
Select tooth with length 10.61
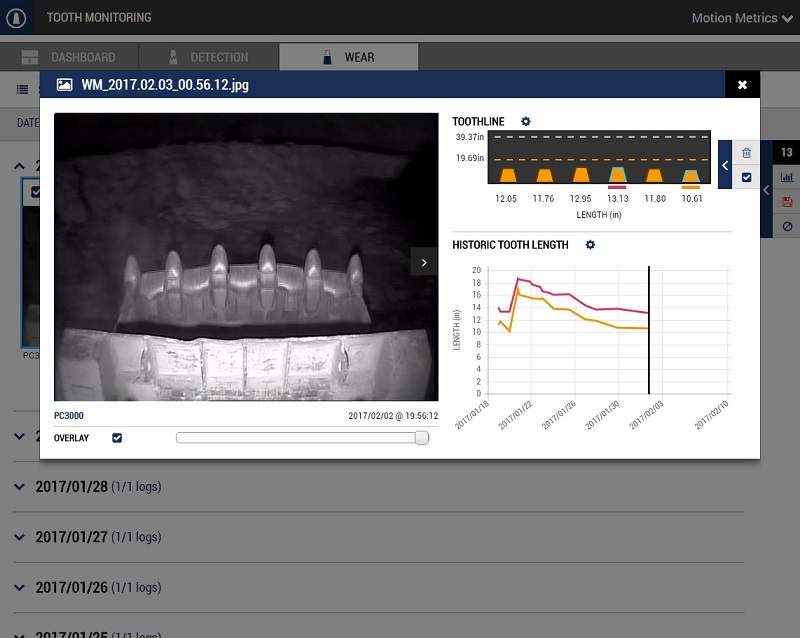pyautogui.click(x=691, y=176)
